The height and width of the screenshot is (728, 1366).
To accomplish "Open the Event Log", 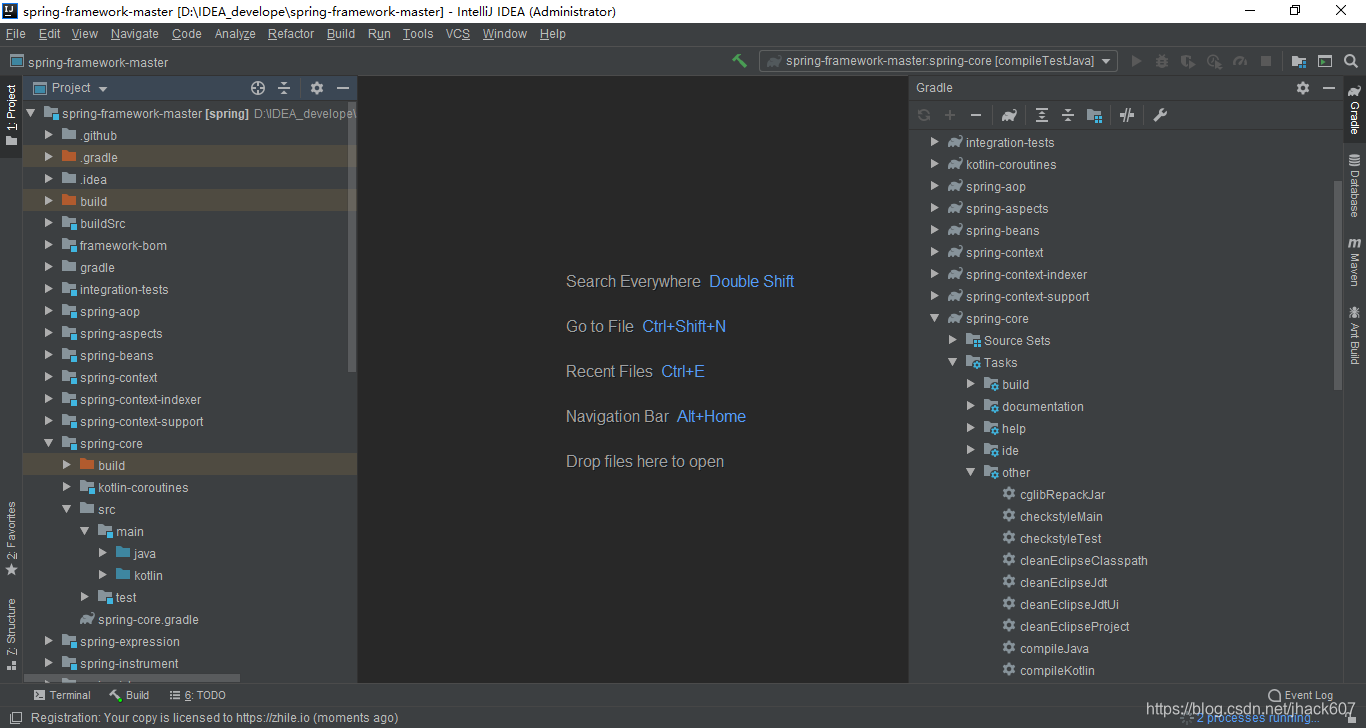I will 1300,695.
